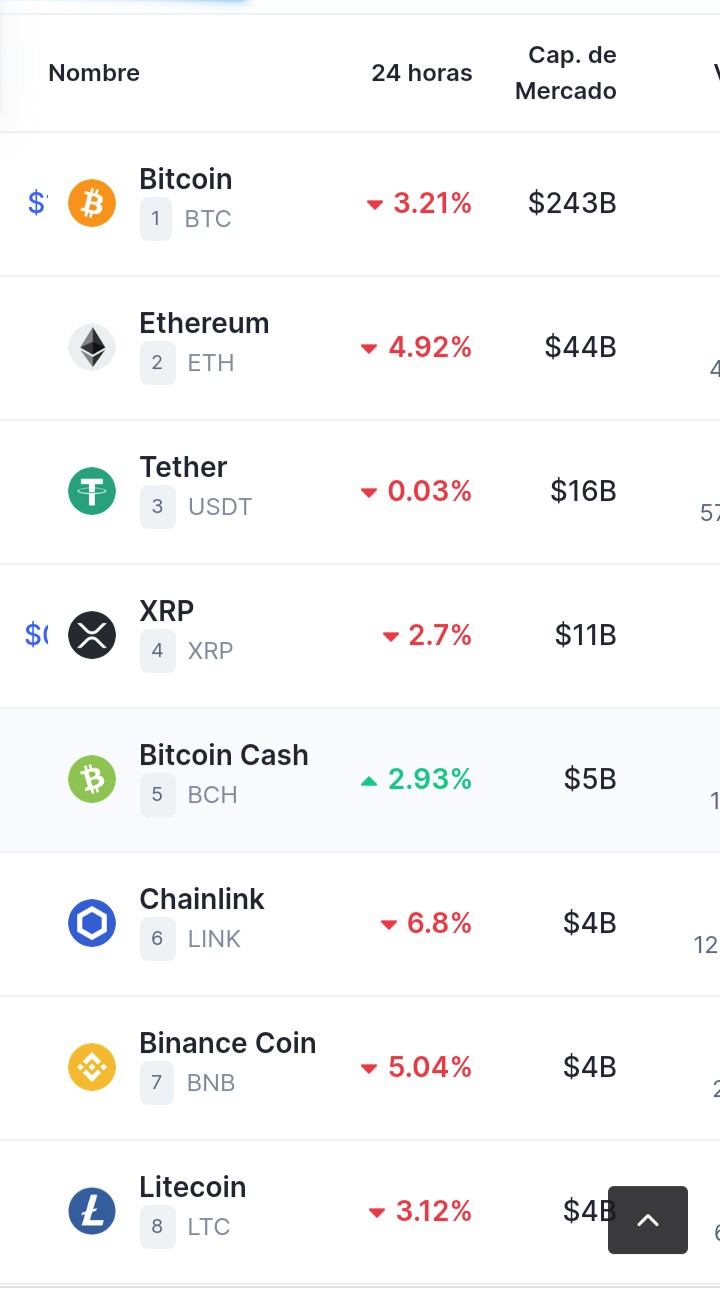
Task: Click the Litecoin rank 8 badge
Action: tap(157, 1227)
